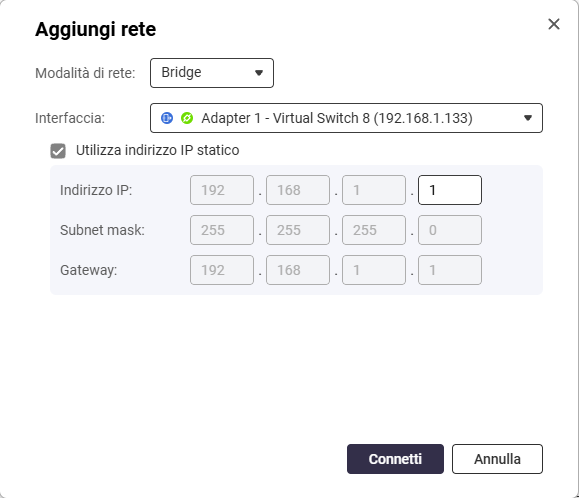Click the second Gateway octet 168 field
The height and width of the screenshot is (498, 579).
click(298, 270)
